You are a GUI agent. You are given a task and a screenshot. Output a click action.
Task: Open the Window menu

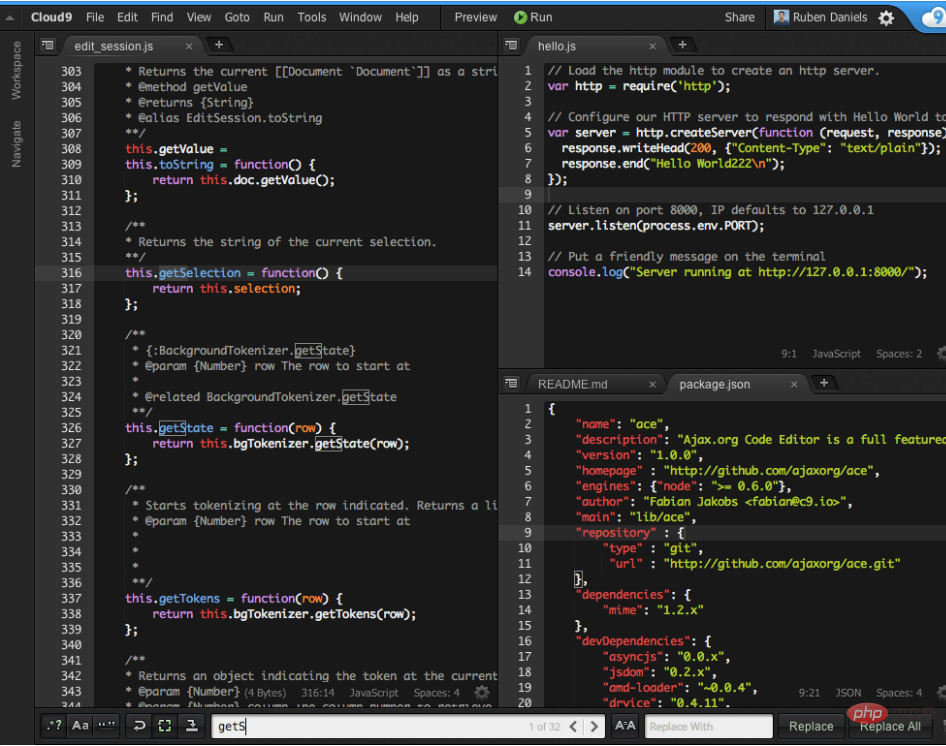pyautogui.click(x=360, y=18)
